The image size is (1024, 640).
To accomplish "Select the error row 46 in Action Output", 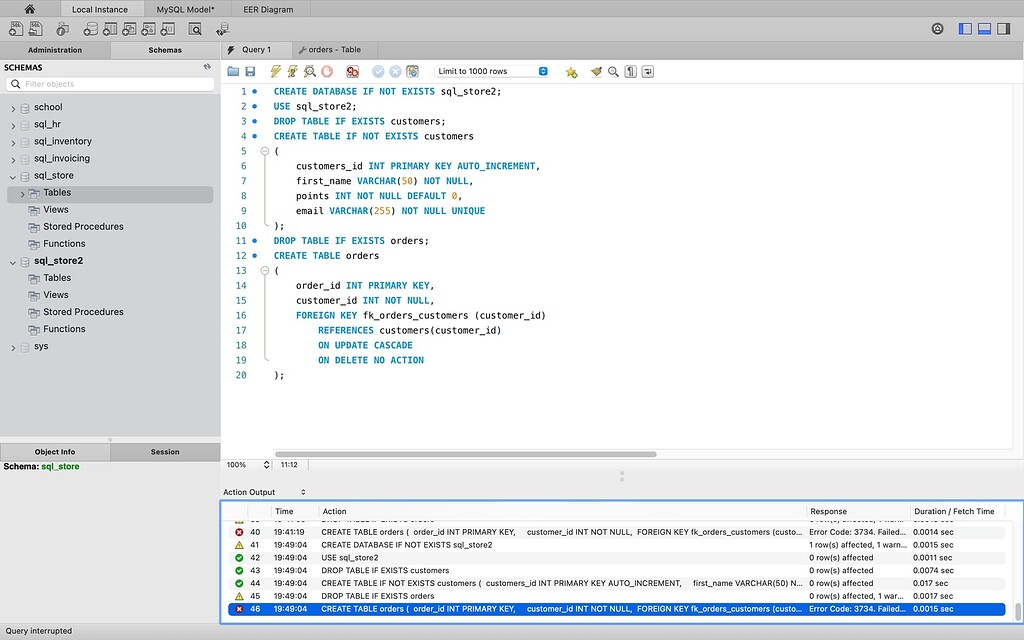I will [500, 608].
